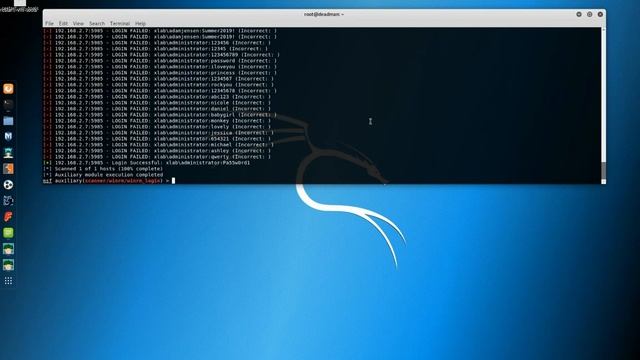The width and height of the screenshot is (640, 360).
Task: Open the Terminal menu
Action: 120,24
